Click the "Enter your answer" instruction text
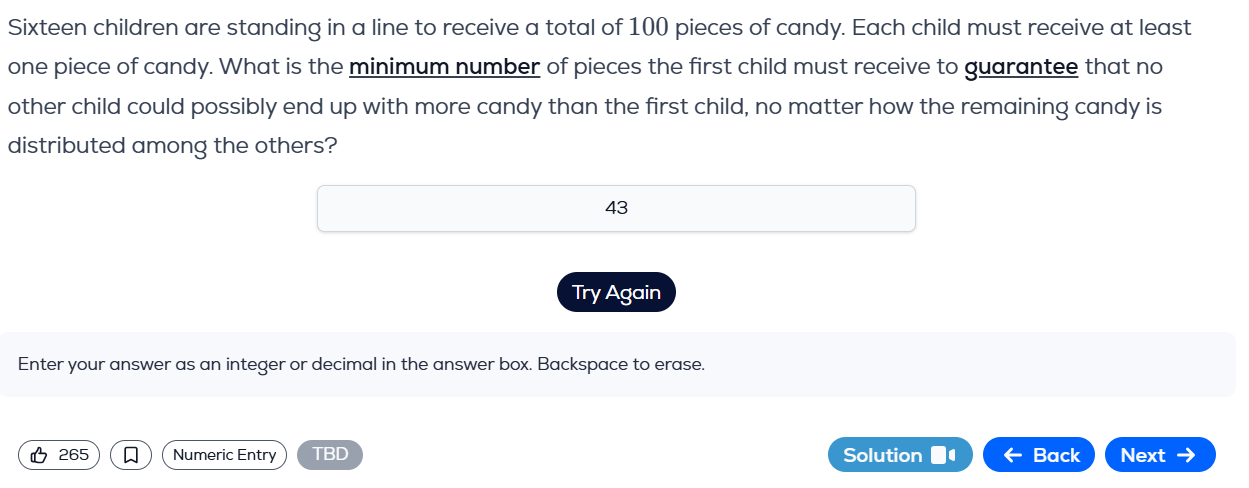 pos(361,364)
